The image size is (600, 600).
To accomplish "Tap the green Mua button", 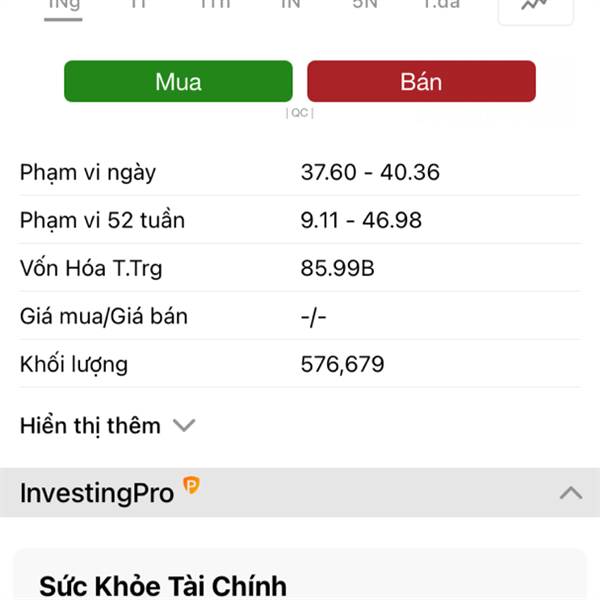I will tap(178, 82).
